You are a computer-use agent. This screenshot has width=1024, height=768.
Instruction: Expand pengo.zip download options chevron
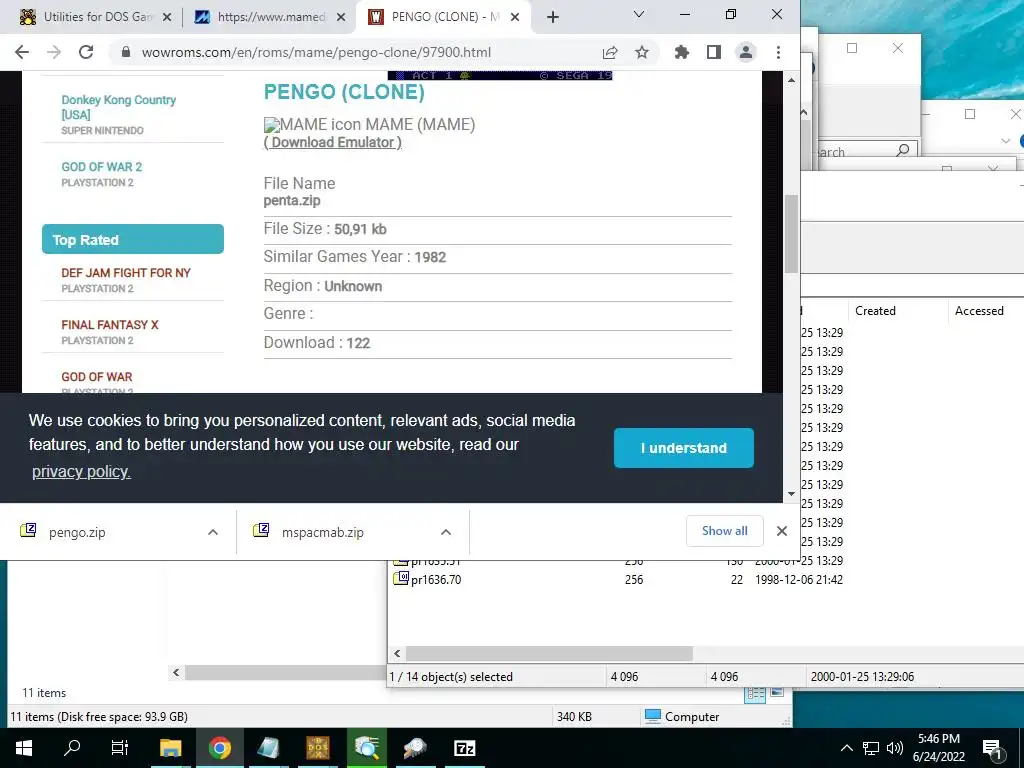tap(213, 532)
